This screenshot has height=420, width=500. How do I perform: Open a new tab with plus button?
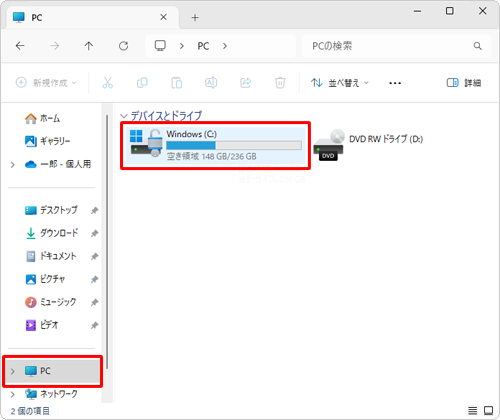195,18
